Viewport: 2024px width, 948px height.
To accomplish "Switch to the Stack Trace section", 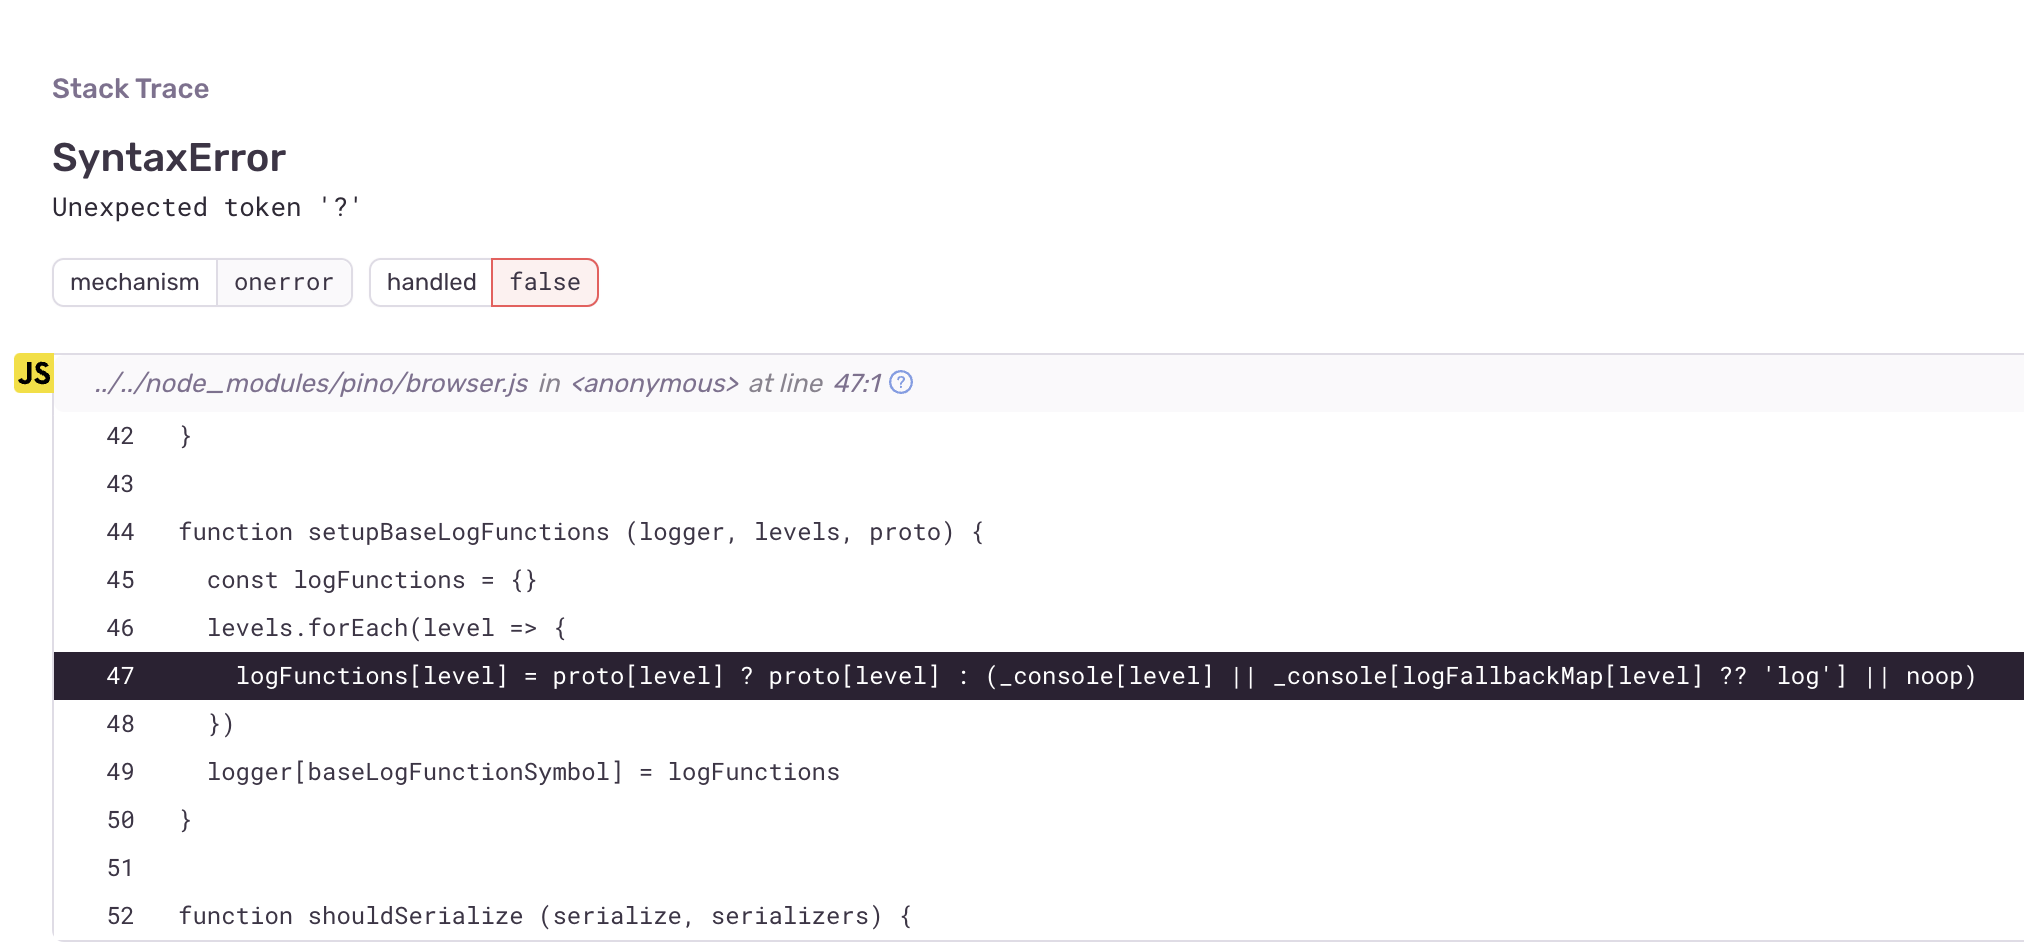I will [x=130, y=88].
